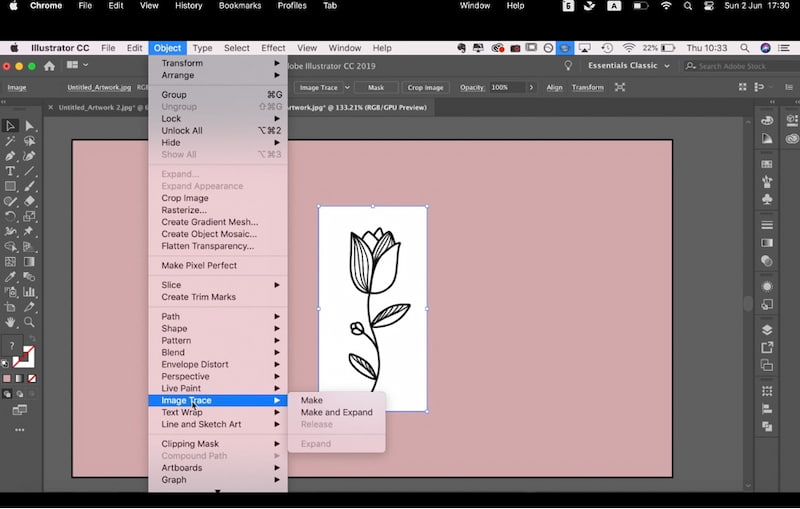The width and height of the screenshot is (800, 509).
Task: Select the Selection tool arrow
Action: (10, 125)
